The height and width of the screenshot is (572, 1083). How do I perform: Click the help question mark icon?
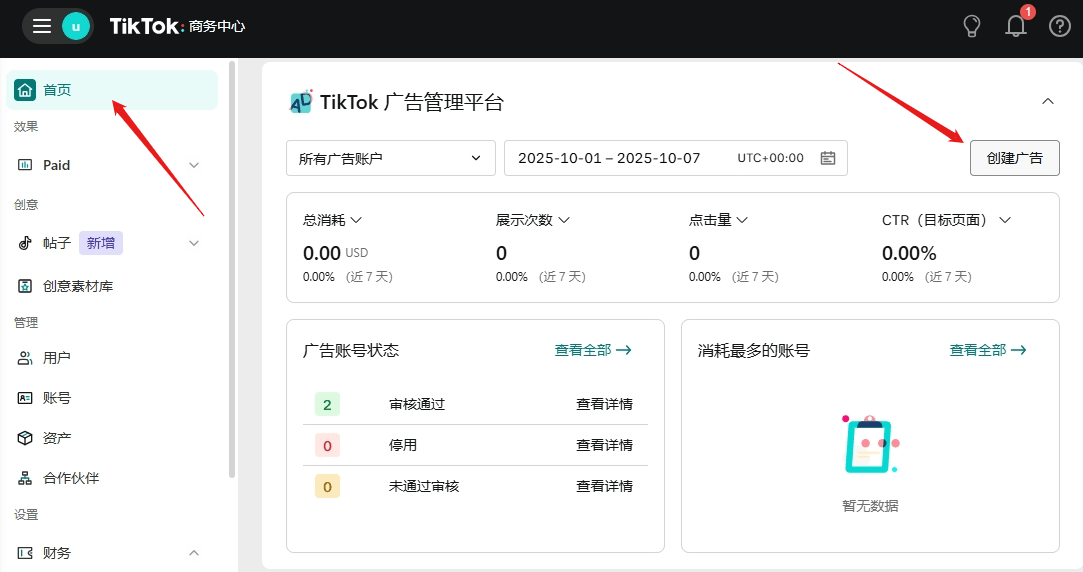coord(1059,26)
